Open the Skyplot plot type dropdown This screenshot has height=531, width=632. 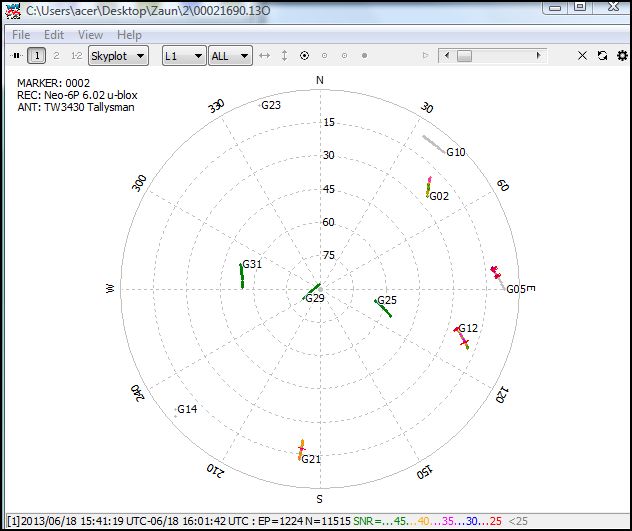click(118, 56)
